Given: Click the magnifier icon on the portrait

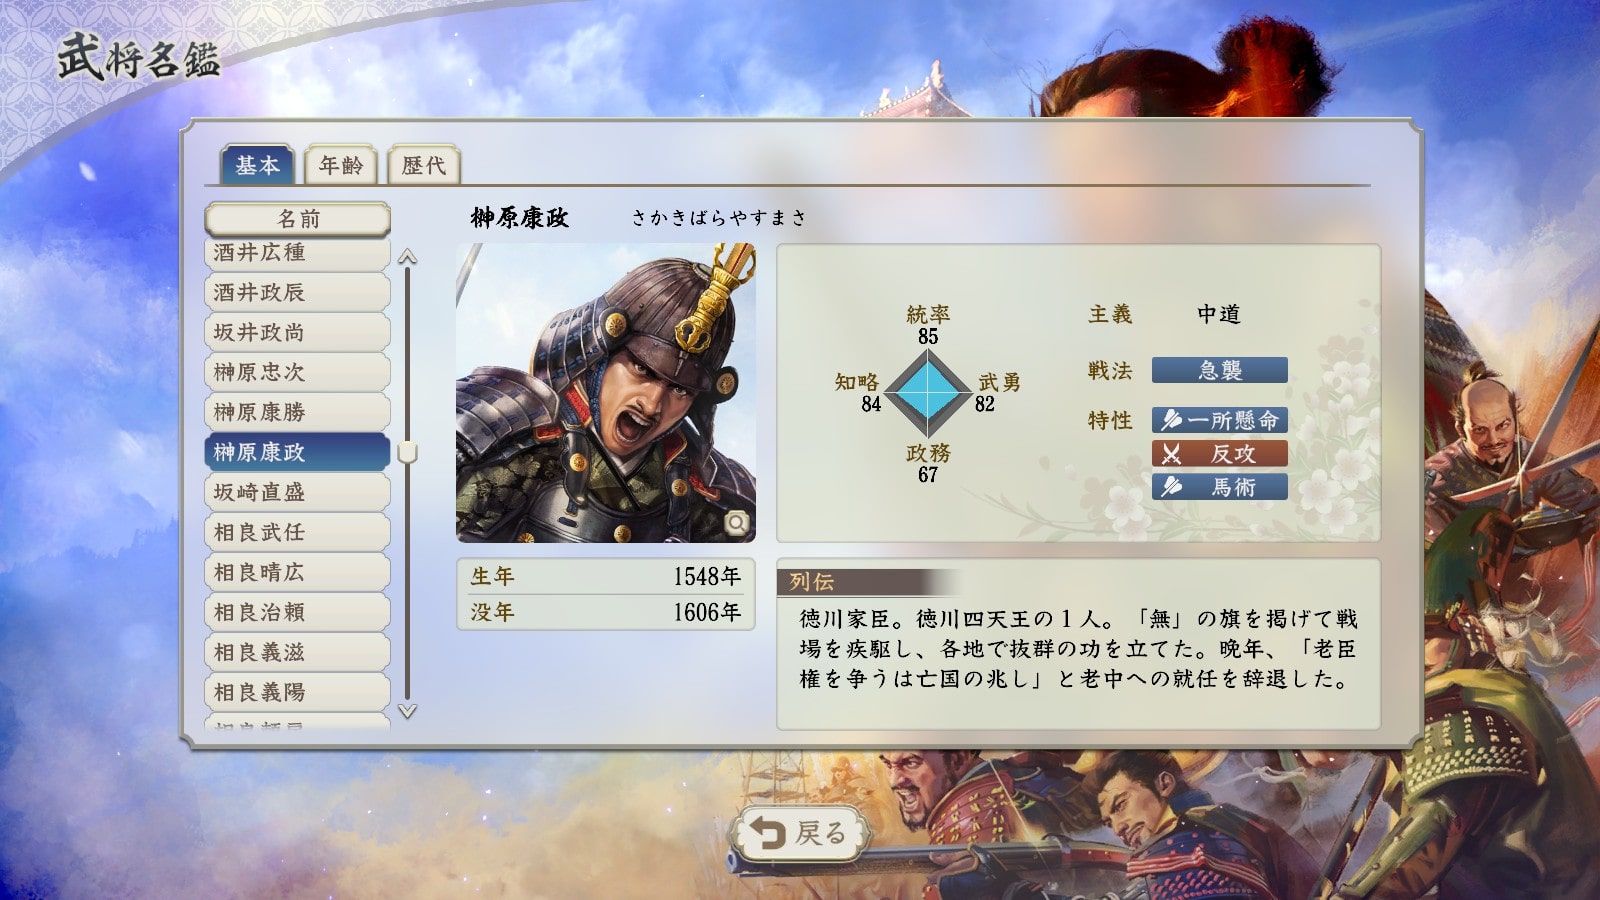Looking at the screenshot, I should (x=737, y=522).
